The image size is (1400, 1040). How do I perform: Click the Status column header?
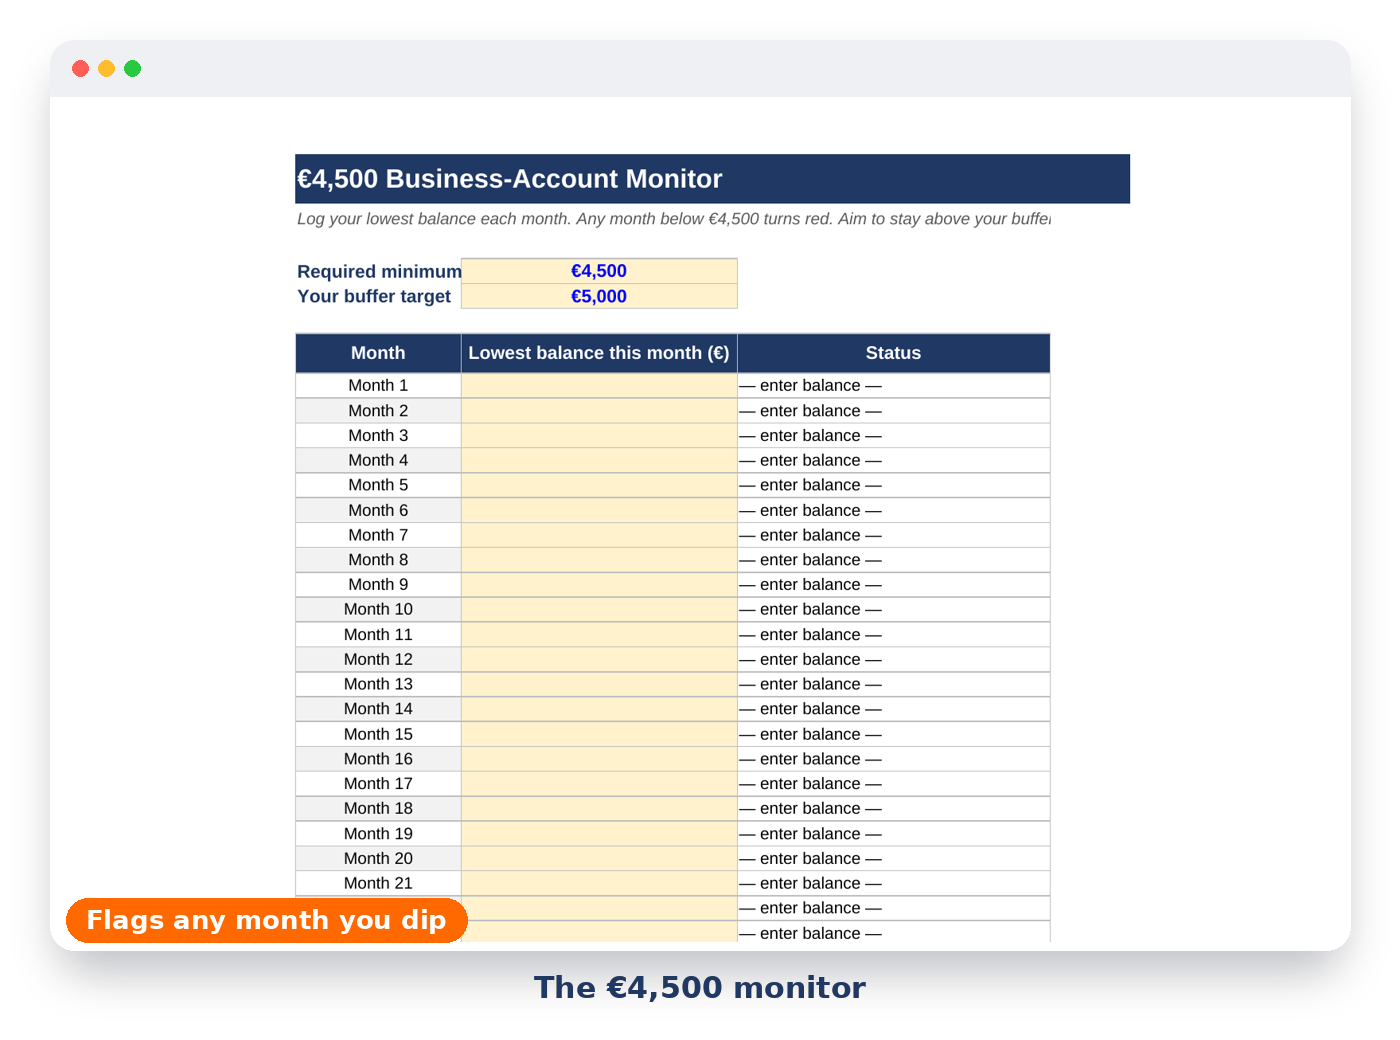coord(893,353)
